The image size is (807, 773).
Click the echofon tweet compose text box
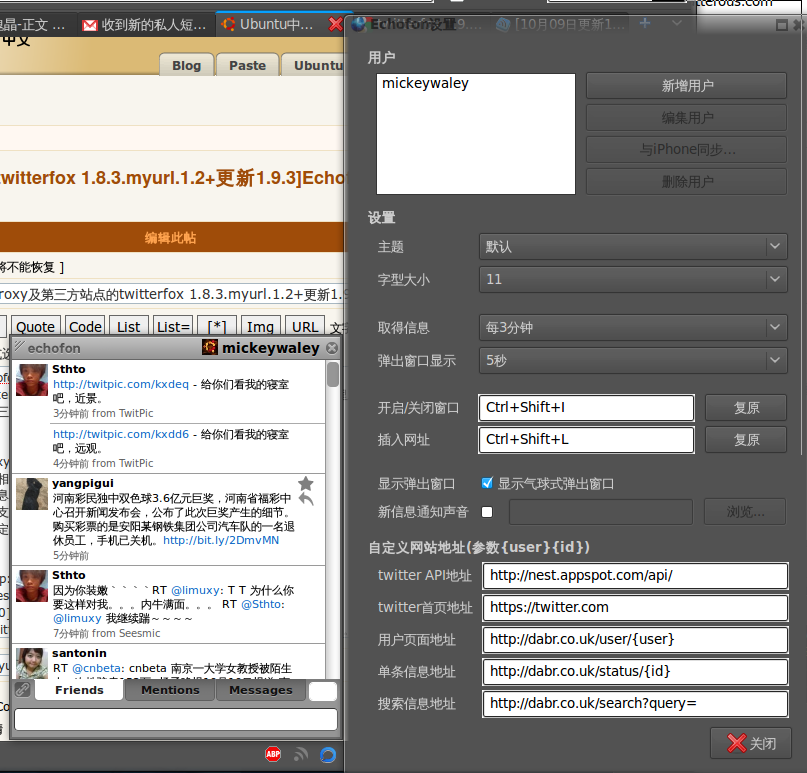pyautogui.click(x=176, y=719)
